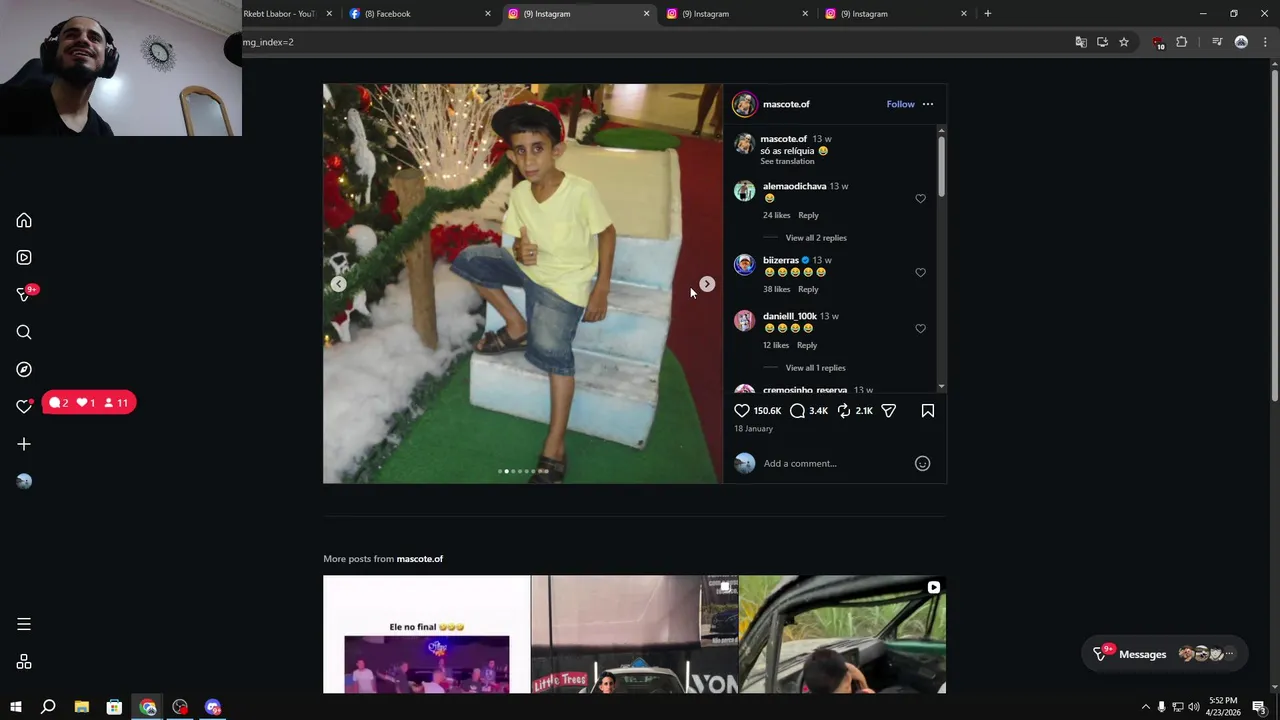
Task: Open the Meta apps grid icon in sidebar
Action: coord(24,662)
